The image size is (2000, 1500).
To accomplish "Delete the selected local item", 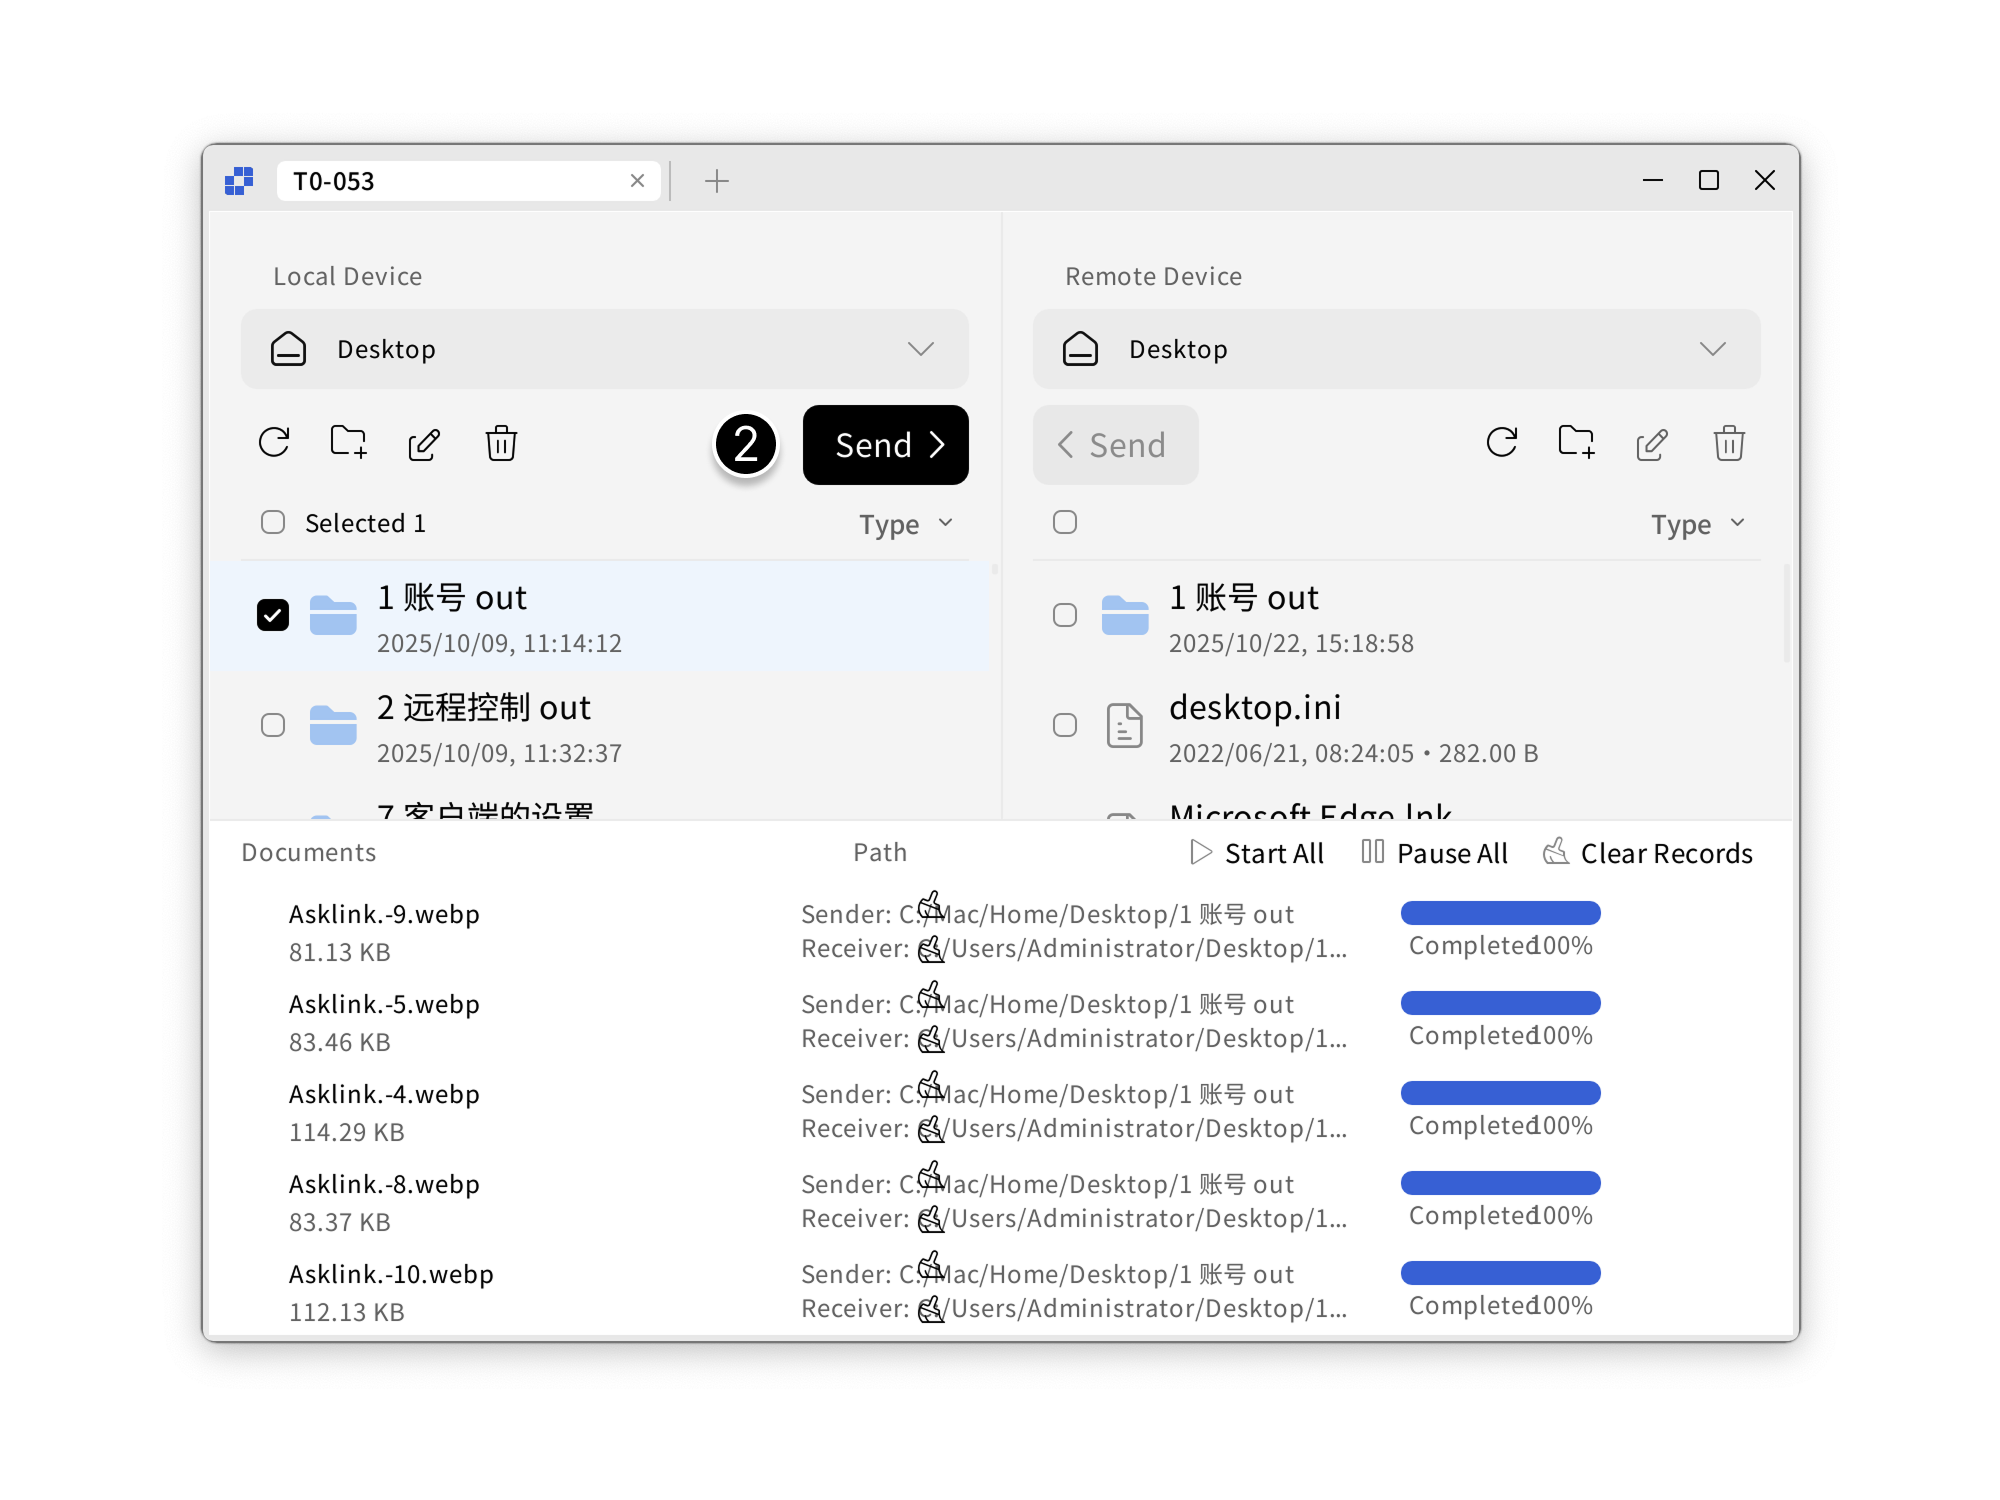I will click(x=500, y=444).
